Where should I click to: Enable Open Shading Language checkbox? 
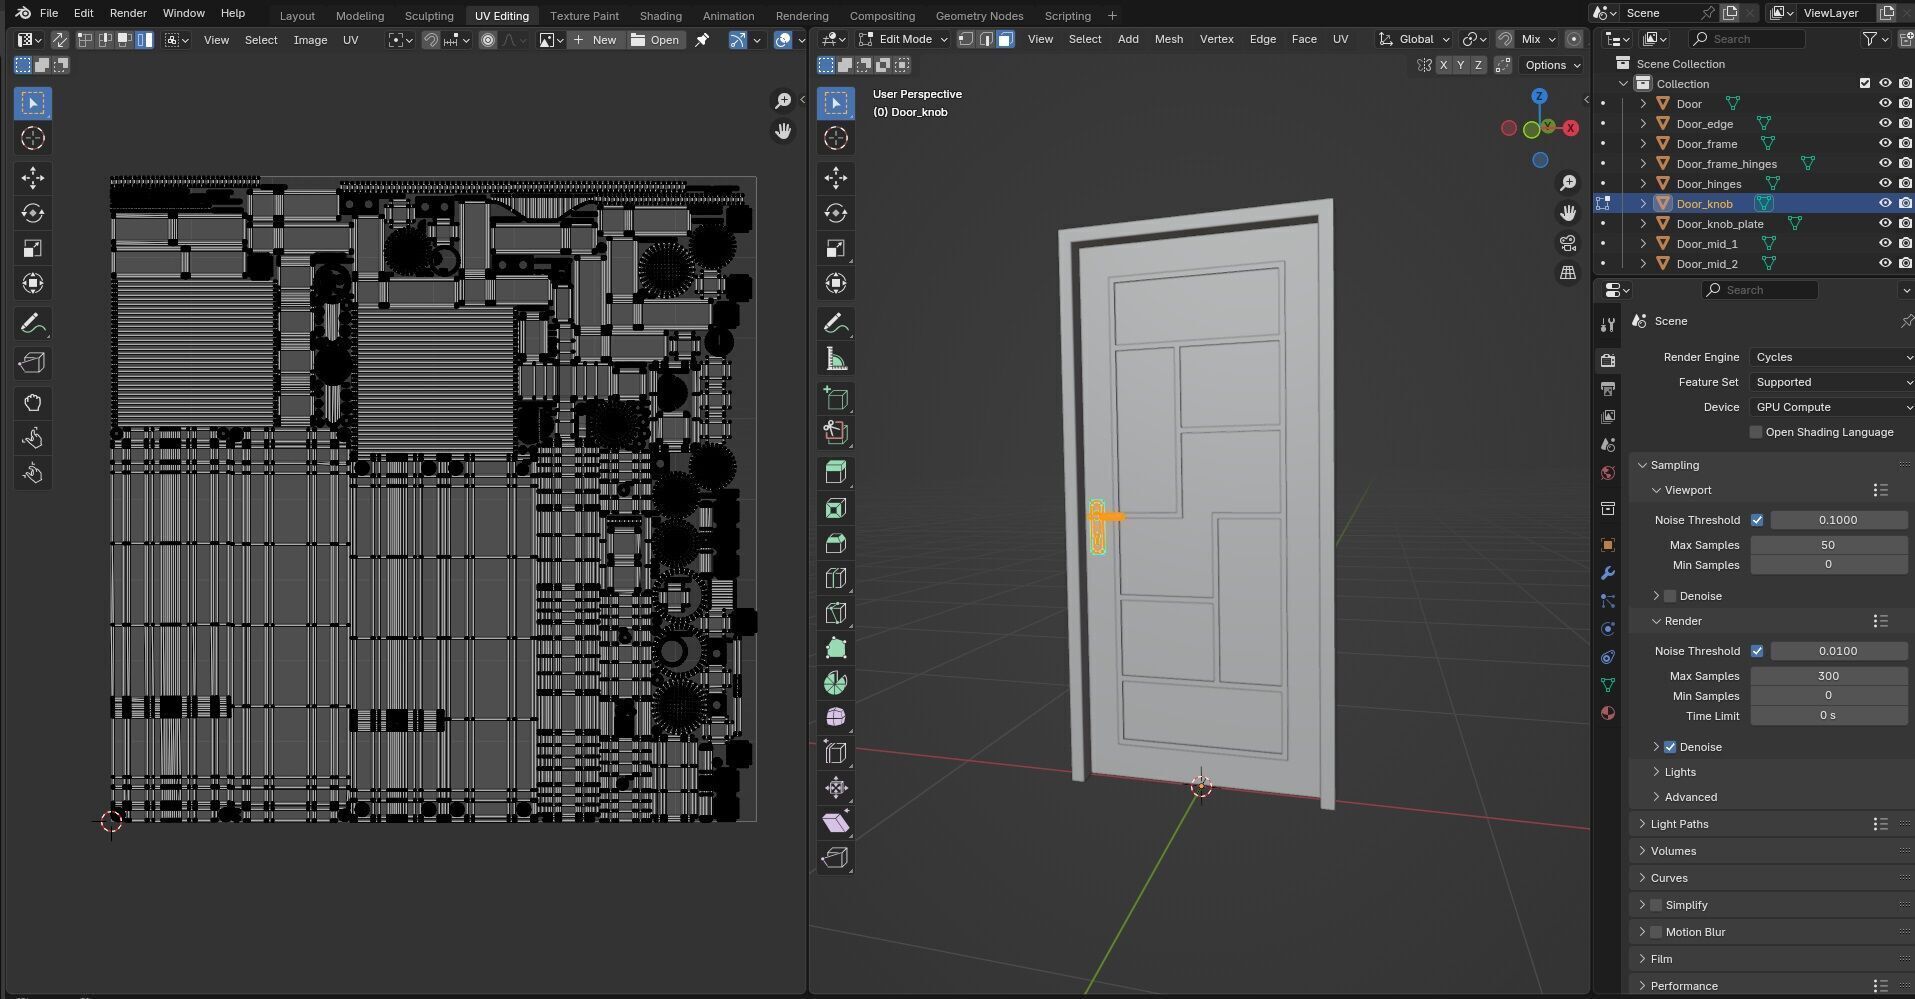pyautogui.click(x=1755, y=432)
